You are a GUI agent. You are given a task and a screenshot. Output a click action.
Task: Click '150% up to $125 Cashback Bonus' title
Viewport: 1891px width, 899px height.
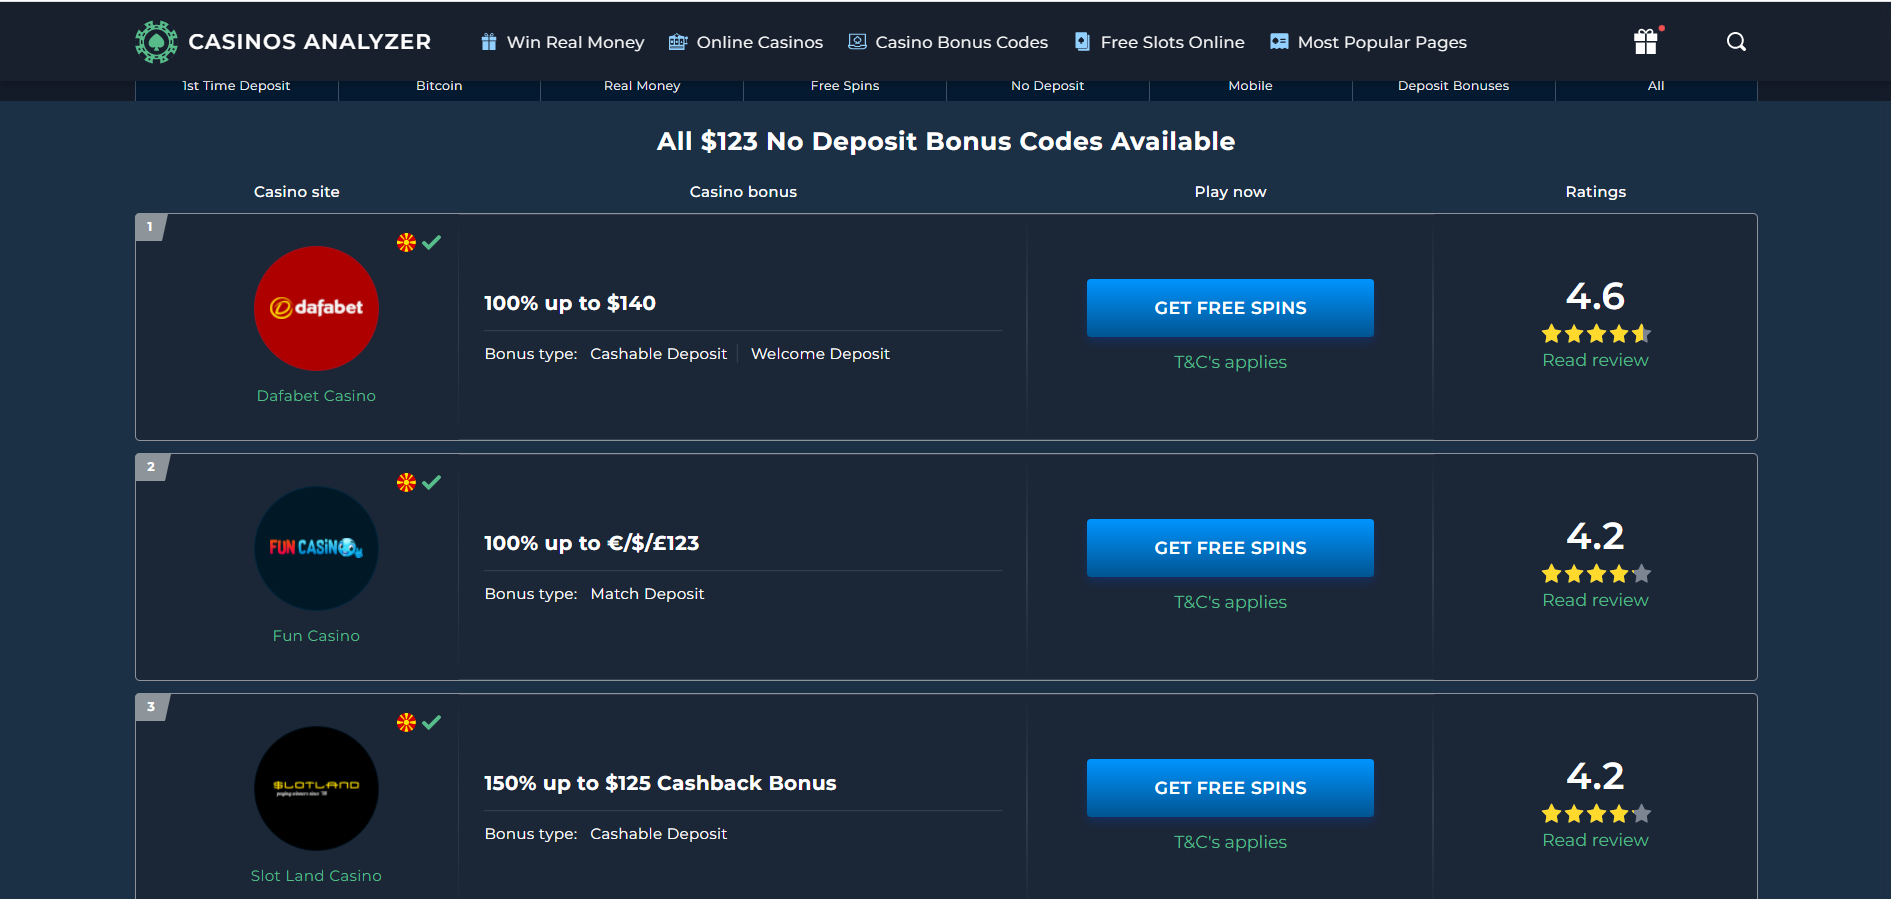660,783
